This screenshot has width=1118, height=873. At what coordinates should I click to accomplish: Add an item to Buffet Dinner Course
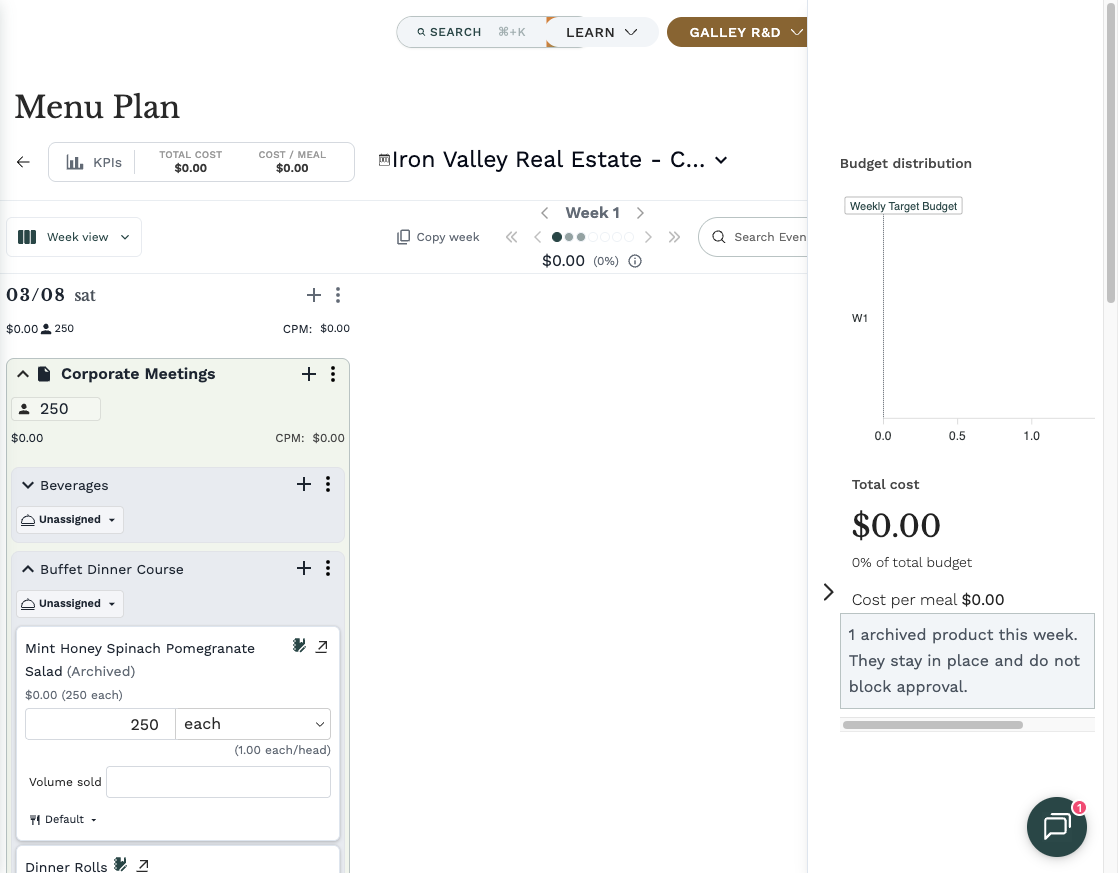point(304,568)
